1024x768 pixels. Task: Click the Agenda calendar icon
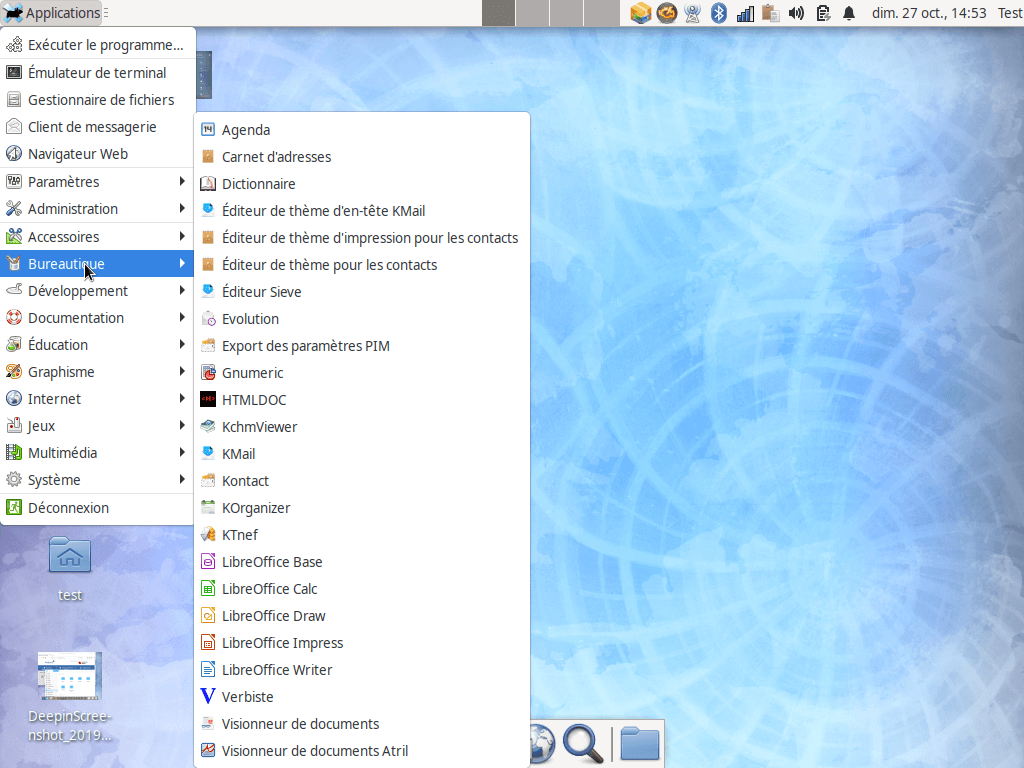click(x=208, y=129)
